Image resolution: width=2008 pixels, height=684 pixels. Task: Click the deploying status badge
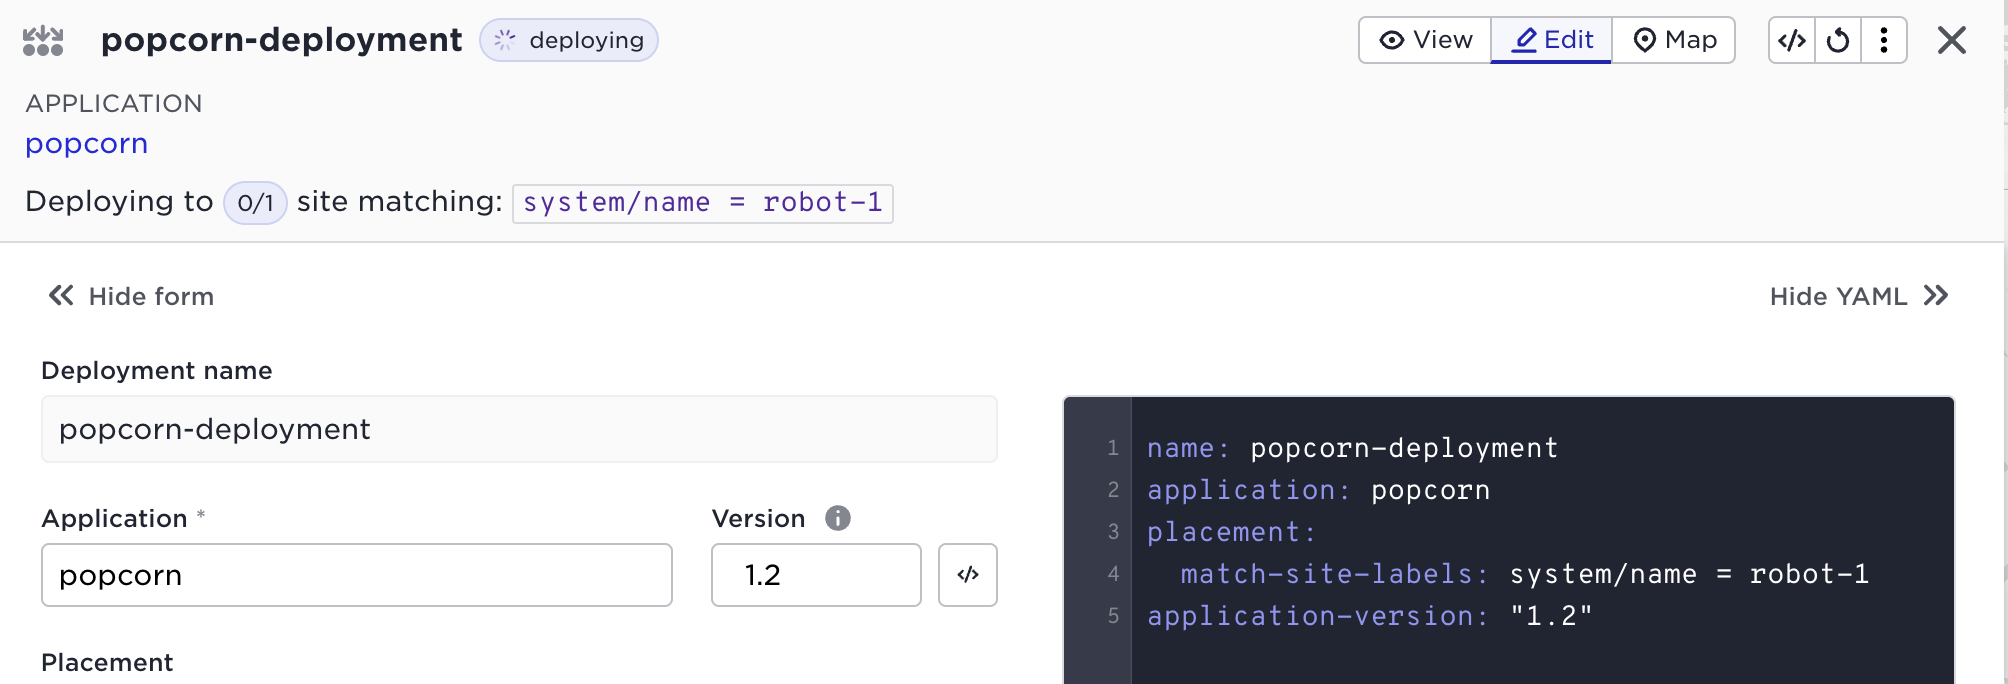pyautogui.click(x=569, y=40)
